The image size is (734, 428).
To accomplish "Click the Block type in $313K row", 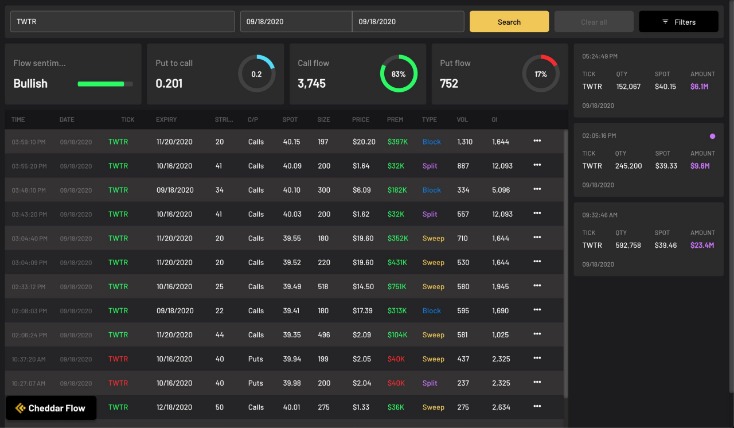I will tap(432, 310).
